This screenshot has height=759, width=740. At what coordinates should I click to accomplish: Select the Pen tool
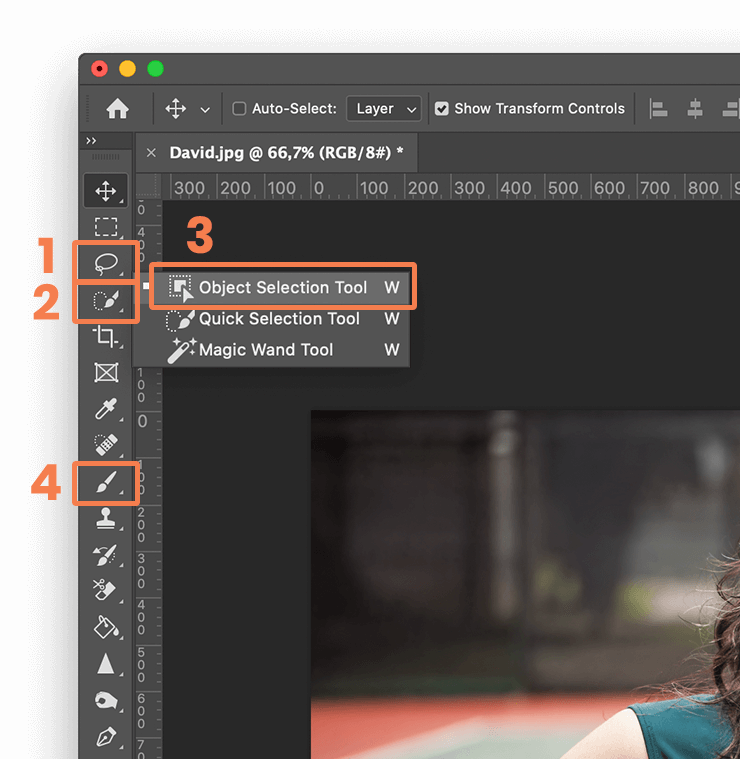point(106,737)
